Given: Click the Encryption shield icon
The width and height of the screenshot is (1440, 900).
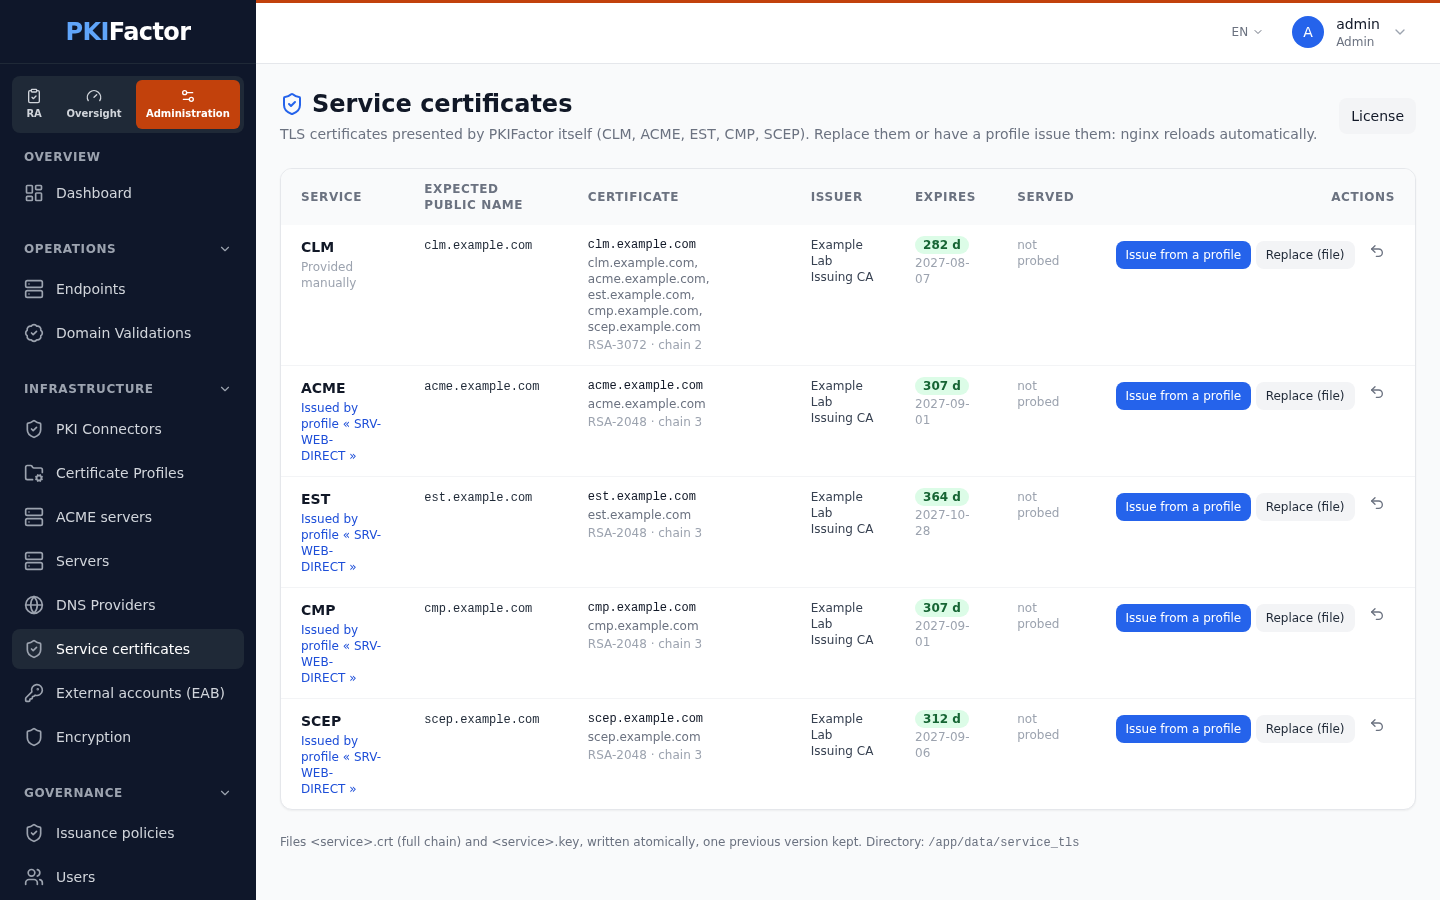Looking at the screenshot, I should pyautogui.click(x=34, y=737).
